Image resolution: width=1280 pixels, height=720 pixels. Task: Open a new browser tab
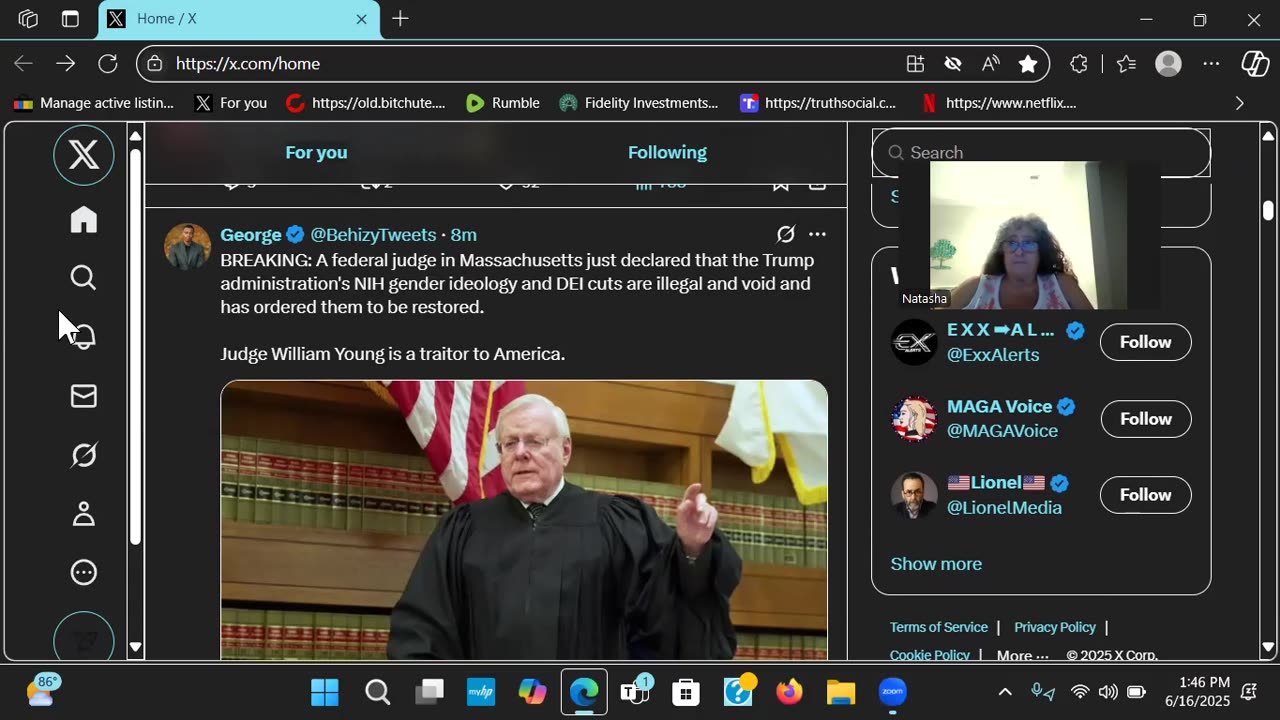coord(400,19)
